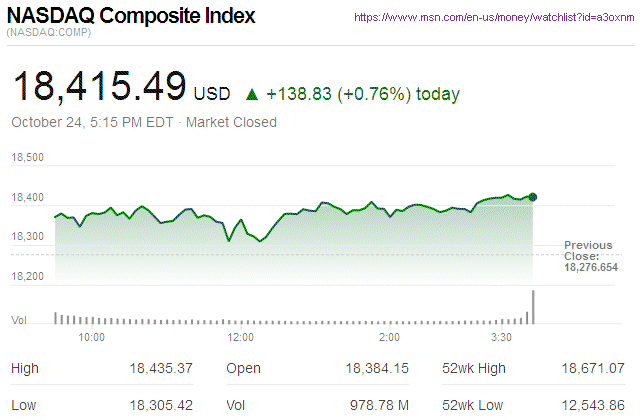Image resolution: width=640 pixels, height=420 pixels.
Task: Click the NASDAQ Composite Index title
Action: 131,17
